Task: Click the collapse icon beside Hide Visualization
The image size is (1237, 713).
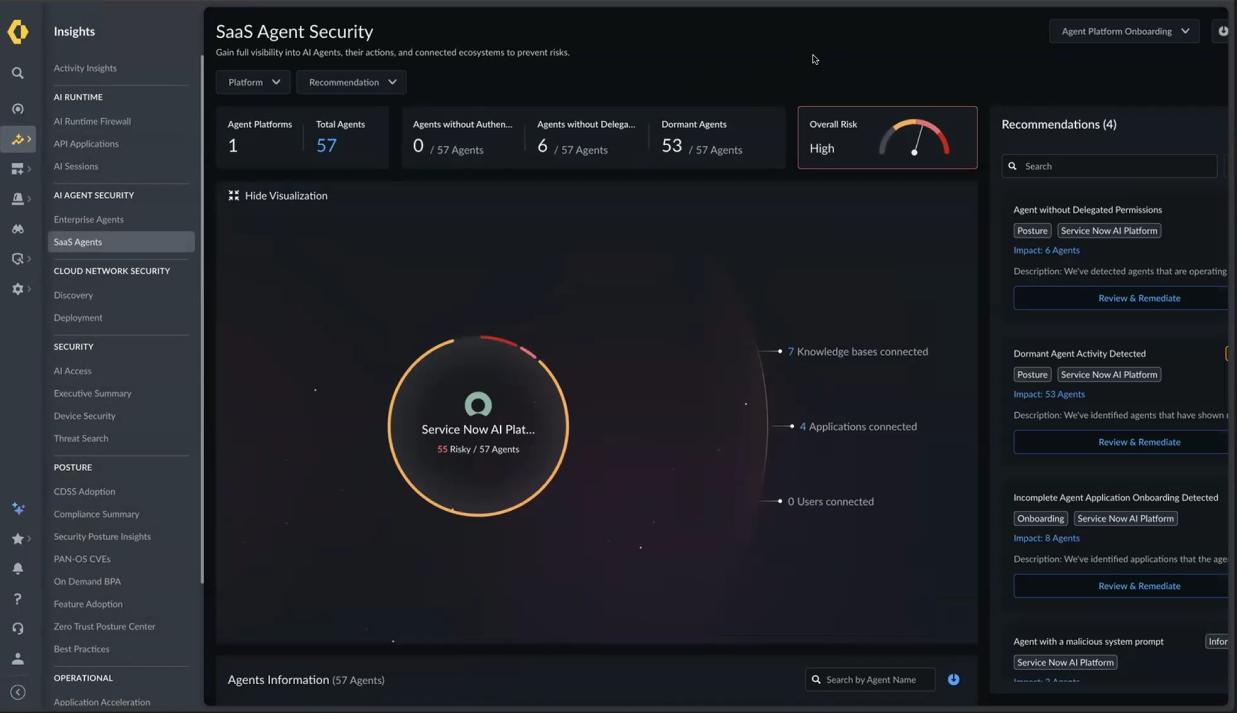Action: pos(234,196)
